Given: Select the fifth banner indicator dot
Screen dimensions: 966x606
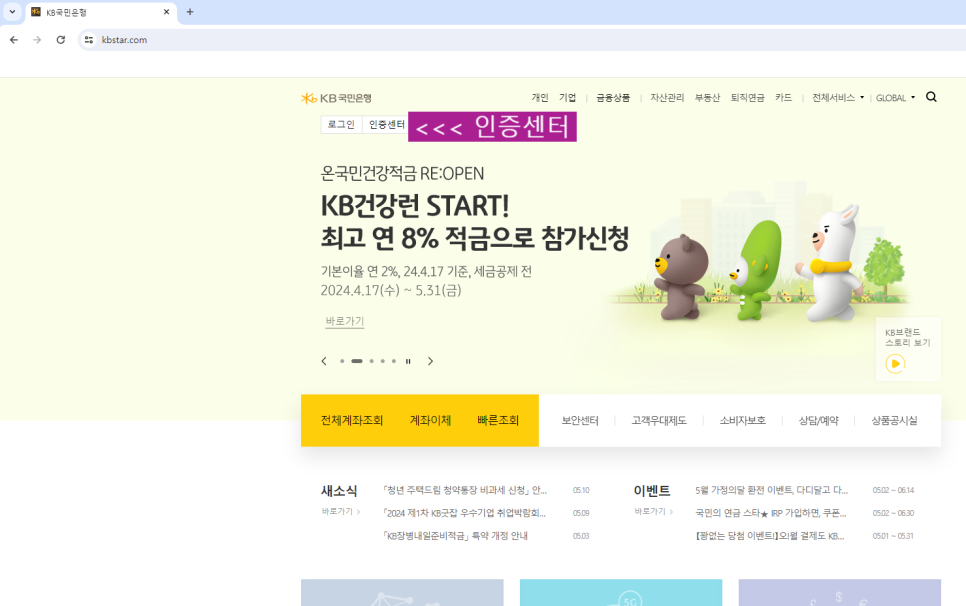Looking at the screenshot, I should tap(394, 361).
